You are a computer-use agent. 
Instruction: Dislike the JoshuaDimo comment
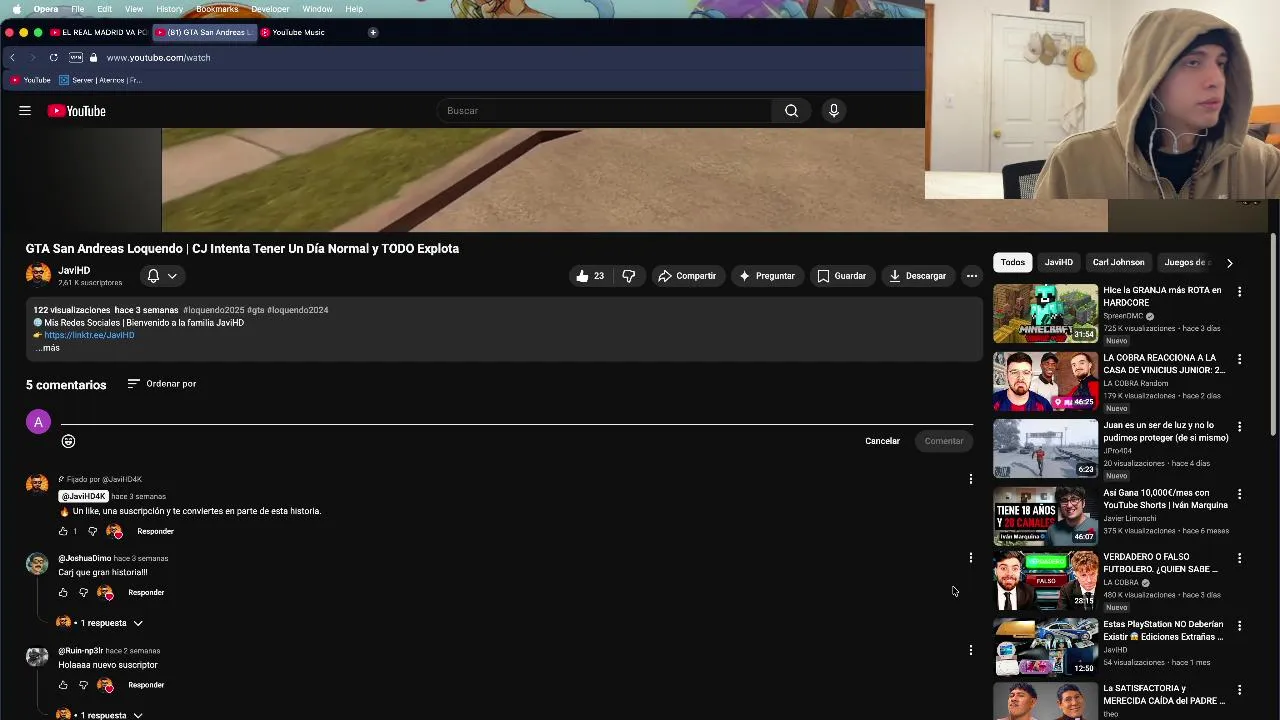(83, 593)
